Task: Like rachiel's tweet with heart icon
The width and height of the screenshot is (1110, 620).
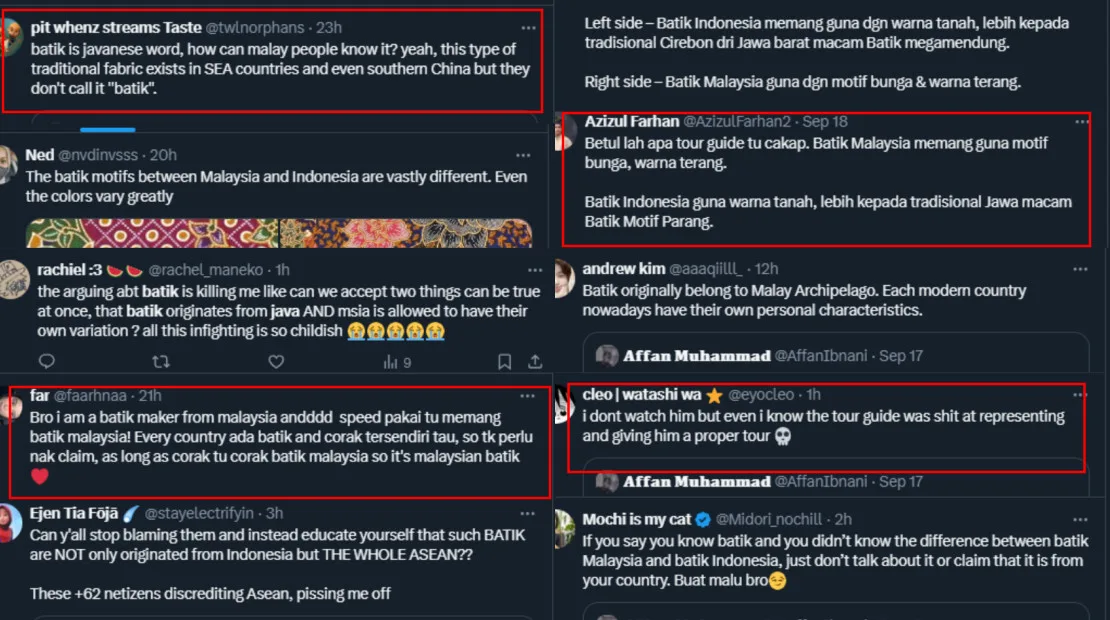Action: 276,362
